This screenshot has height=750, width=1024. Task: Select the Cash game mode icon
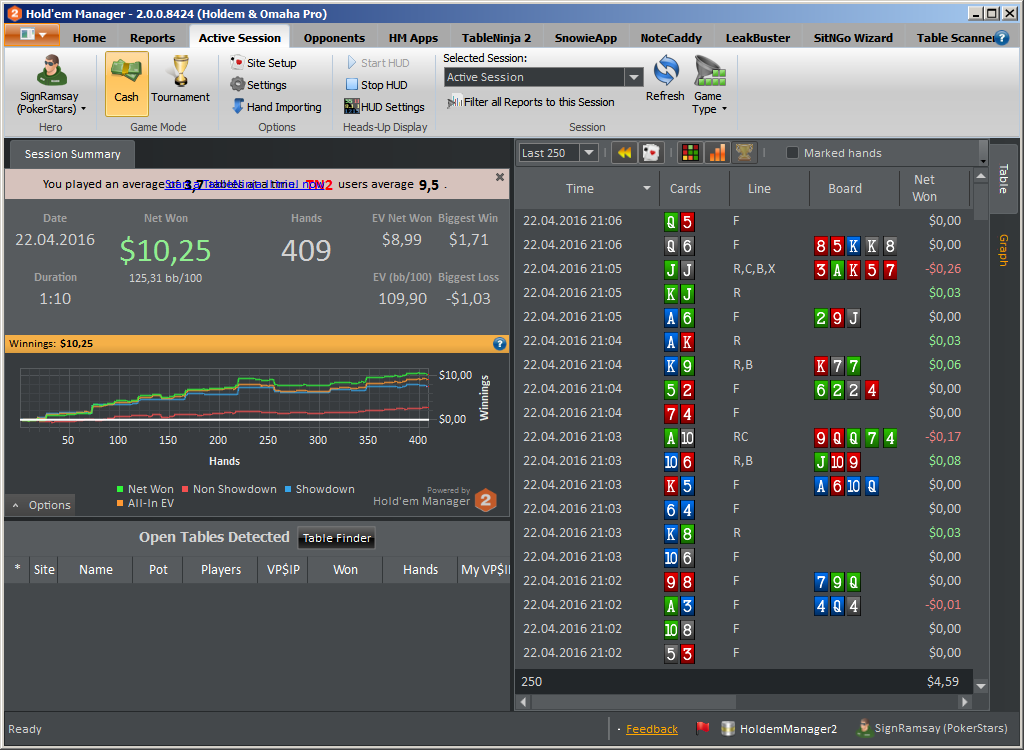(126, 84)
